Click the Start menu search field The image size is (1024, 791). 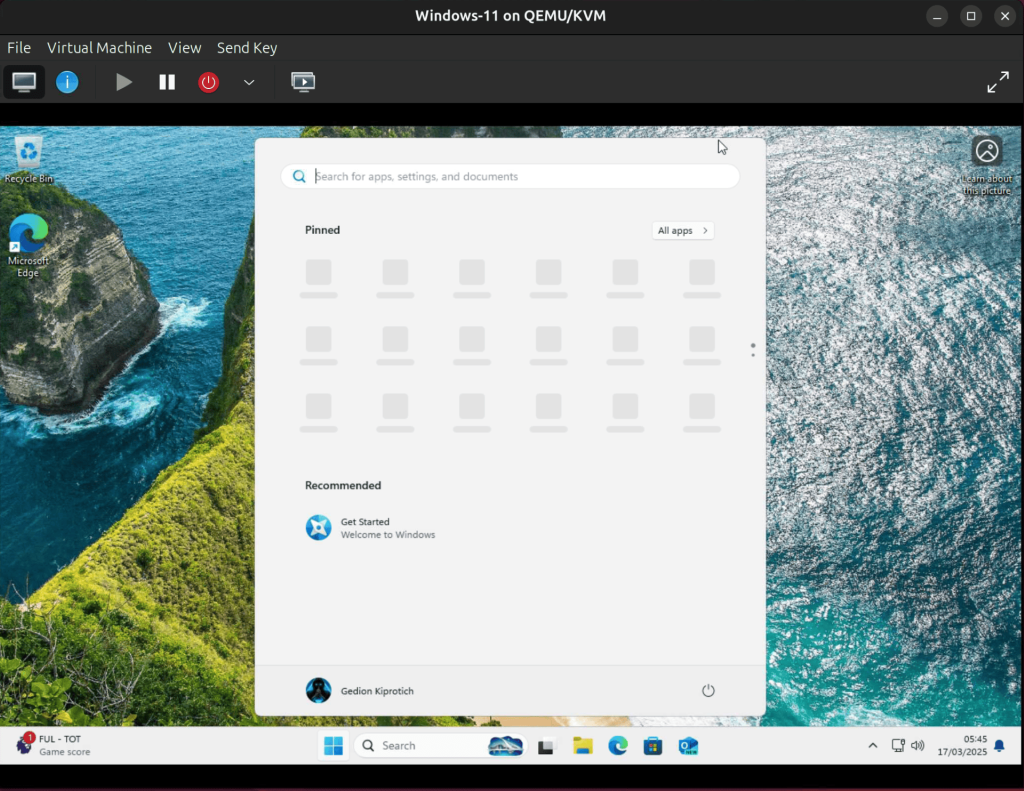pos(510,176)
